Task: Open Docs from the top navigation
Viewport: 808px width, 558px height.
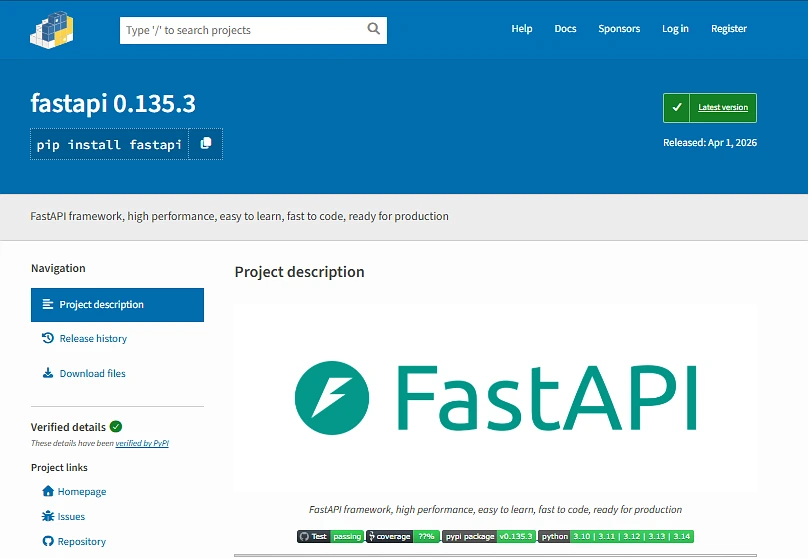Action: (x=565, y=29)
